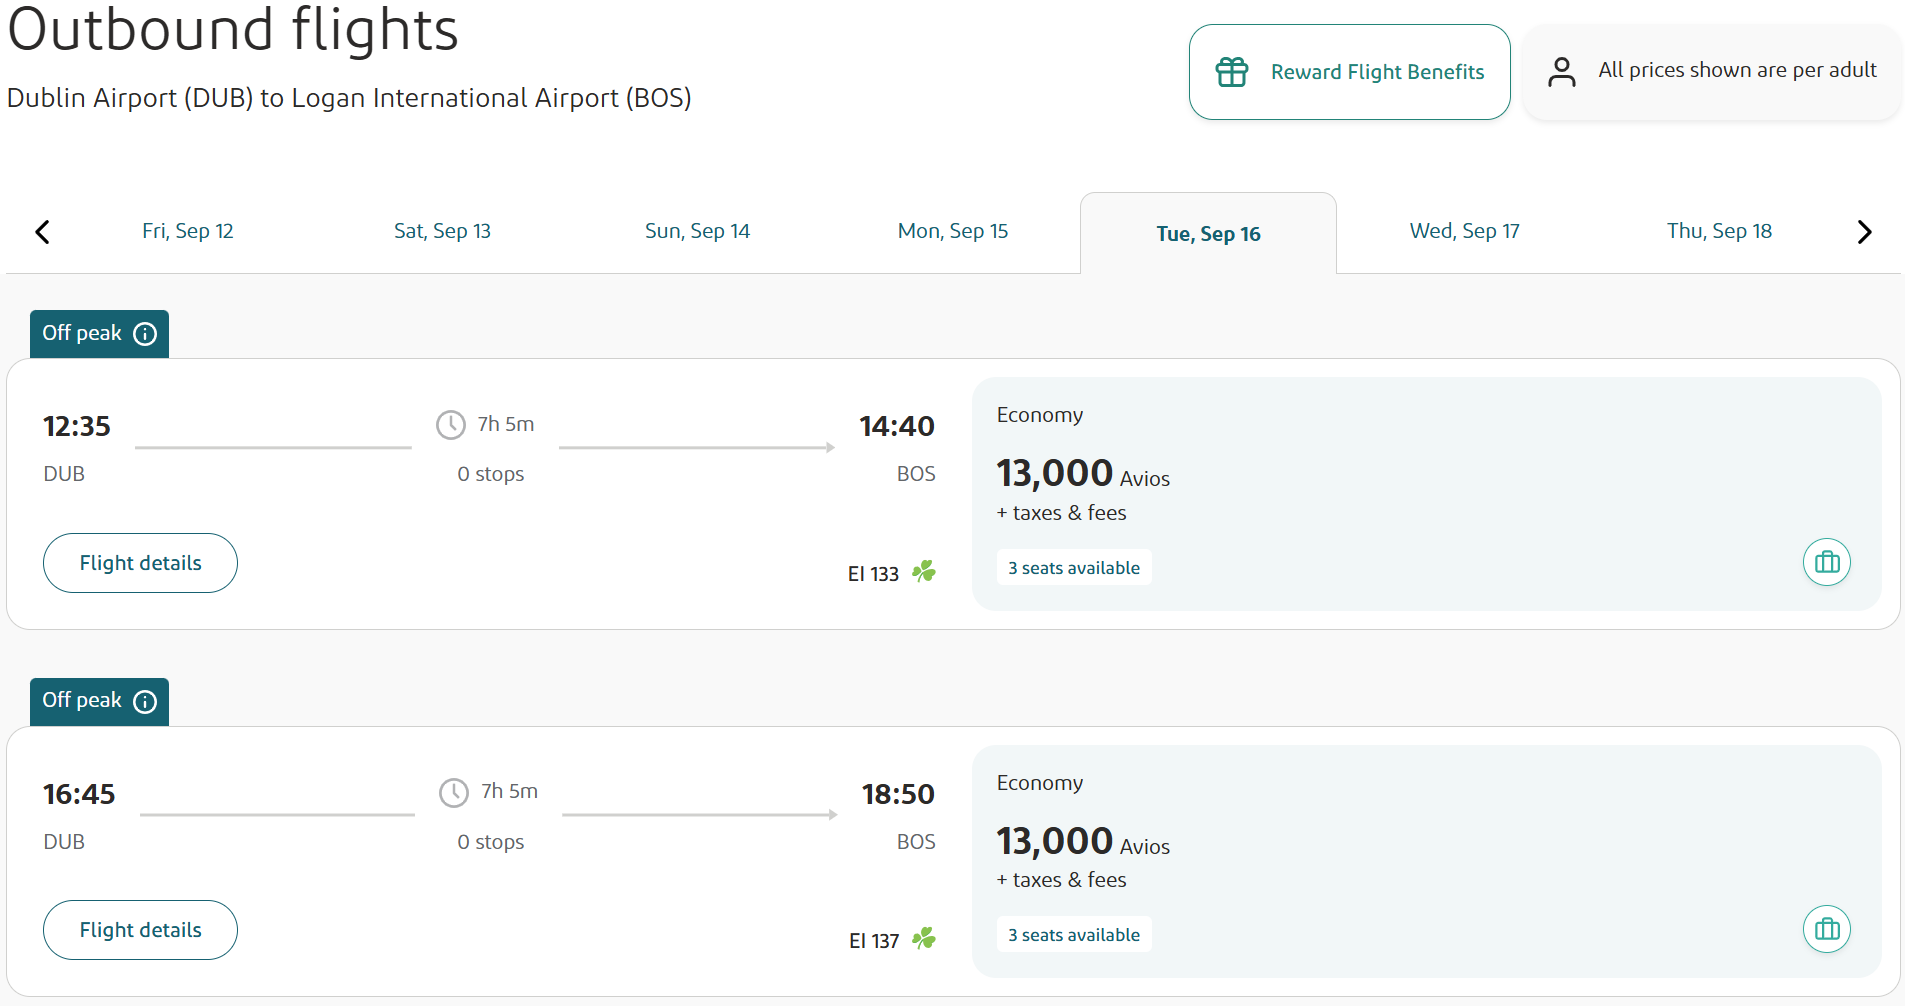1905x1006 pixels.
Task: Click 3 seats available badge on EI 137
Action: (x=1074, y=935)
